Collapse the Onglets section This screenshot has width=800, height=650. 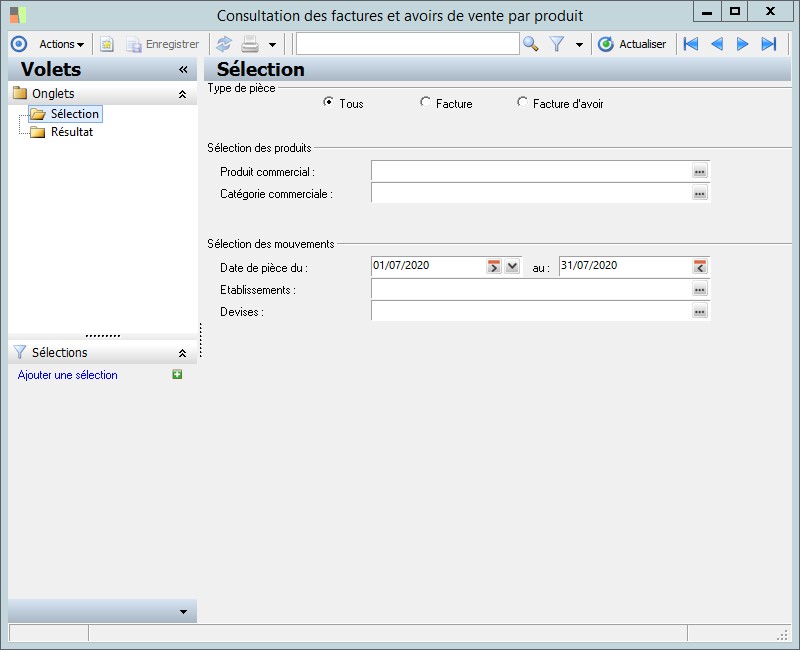point(182,94)
